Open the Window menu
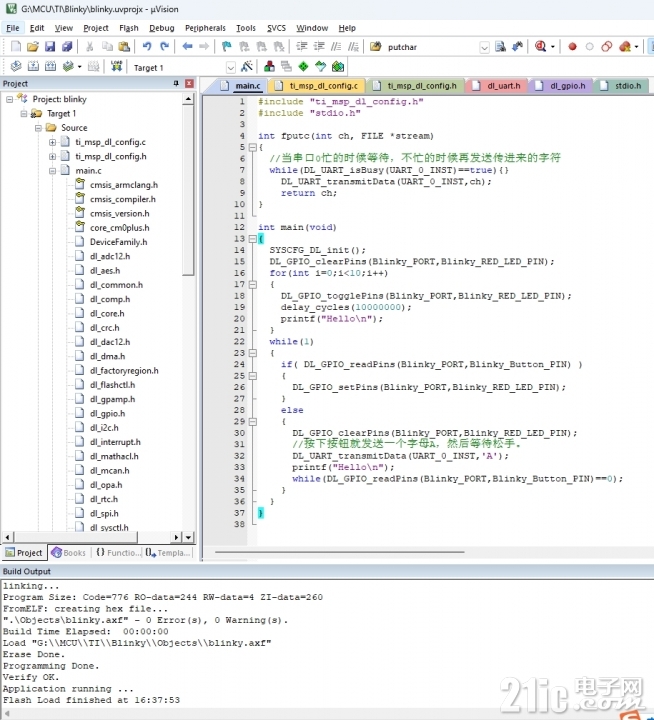Image resolution: width=654 pixels, height=720 pixels. point(312,28)
